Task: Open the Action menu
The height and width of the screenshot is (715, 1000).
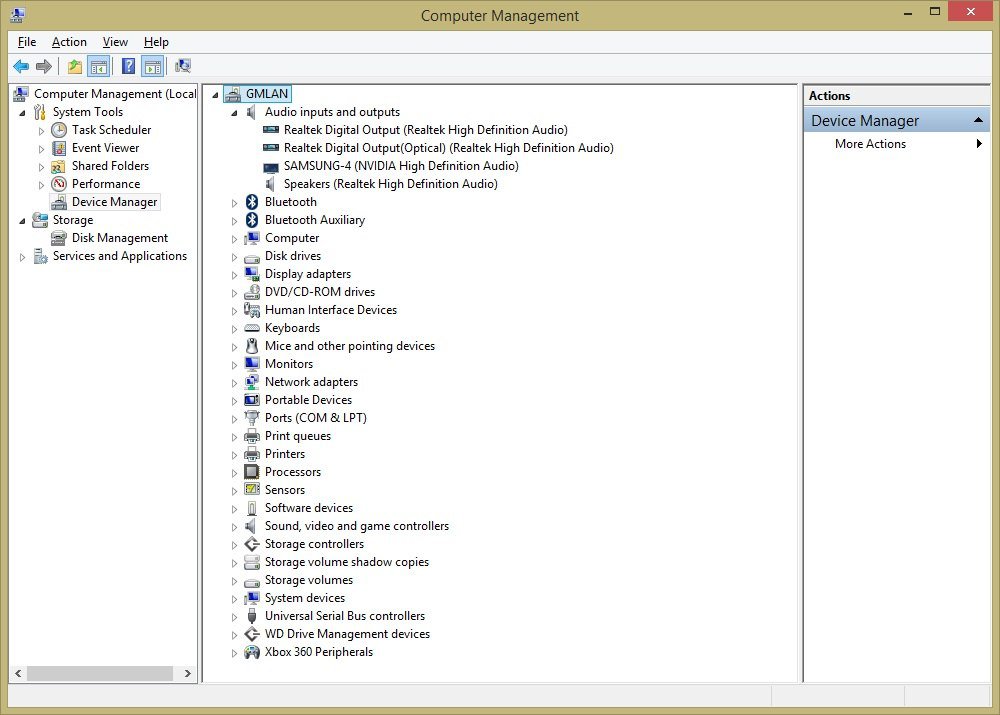Action: (x=69, y=42)
